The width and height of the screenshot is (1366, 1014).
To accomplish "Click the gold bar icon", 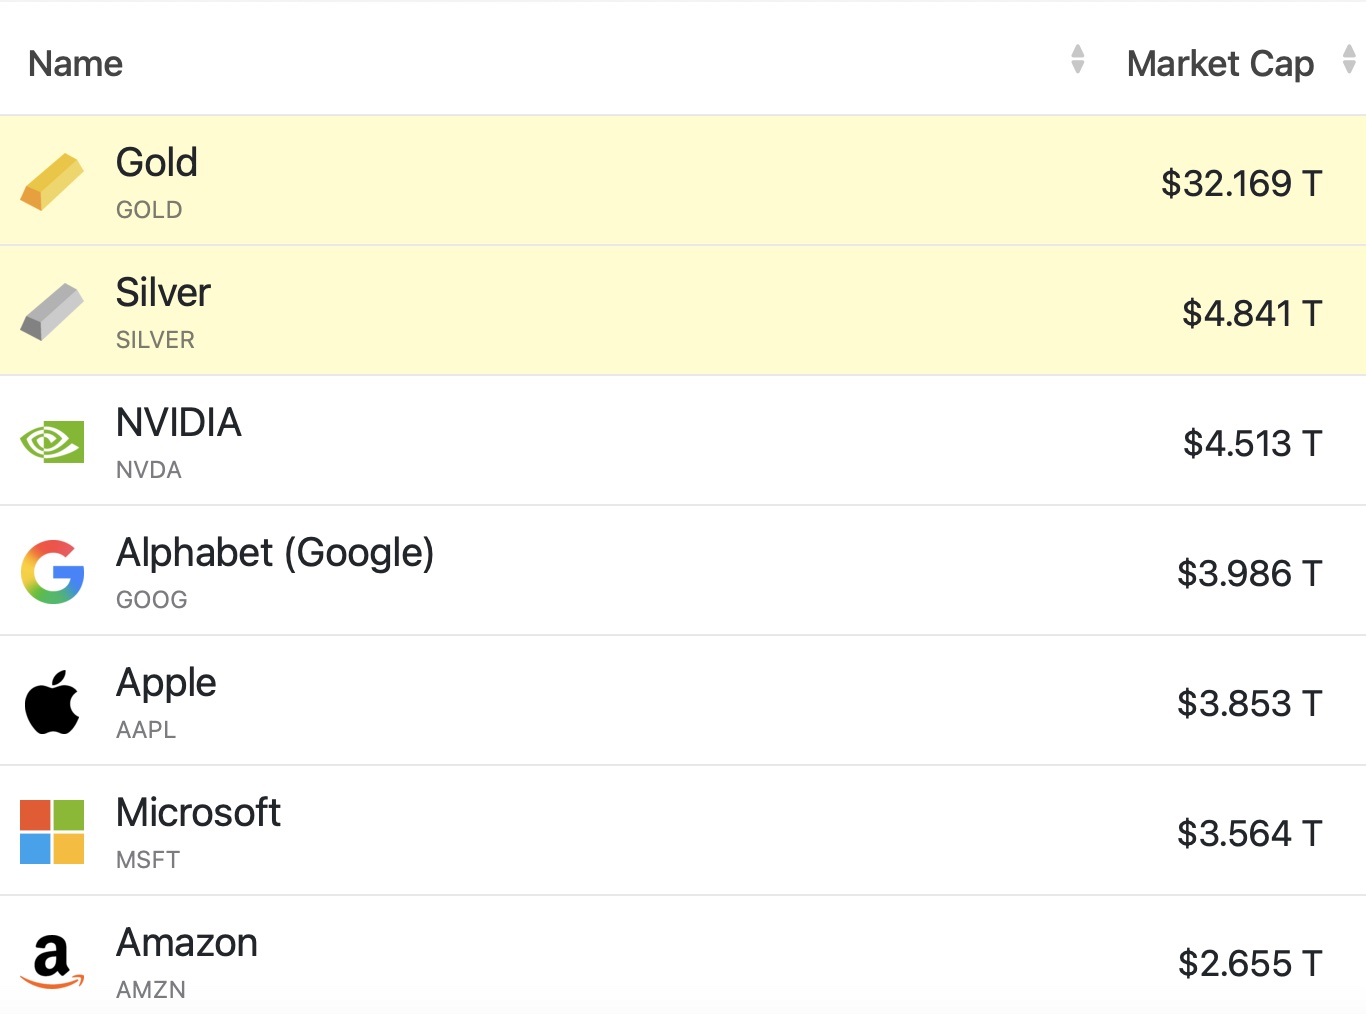I will [52, 182].
